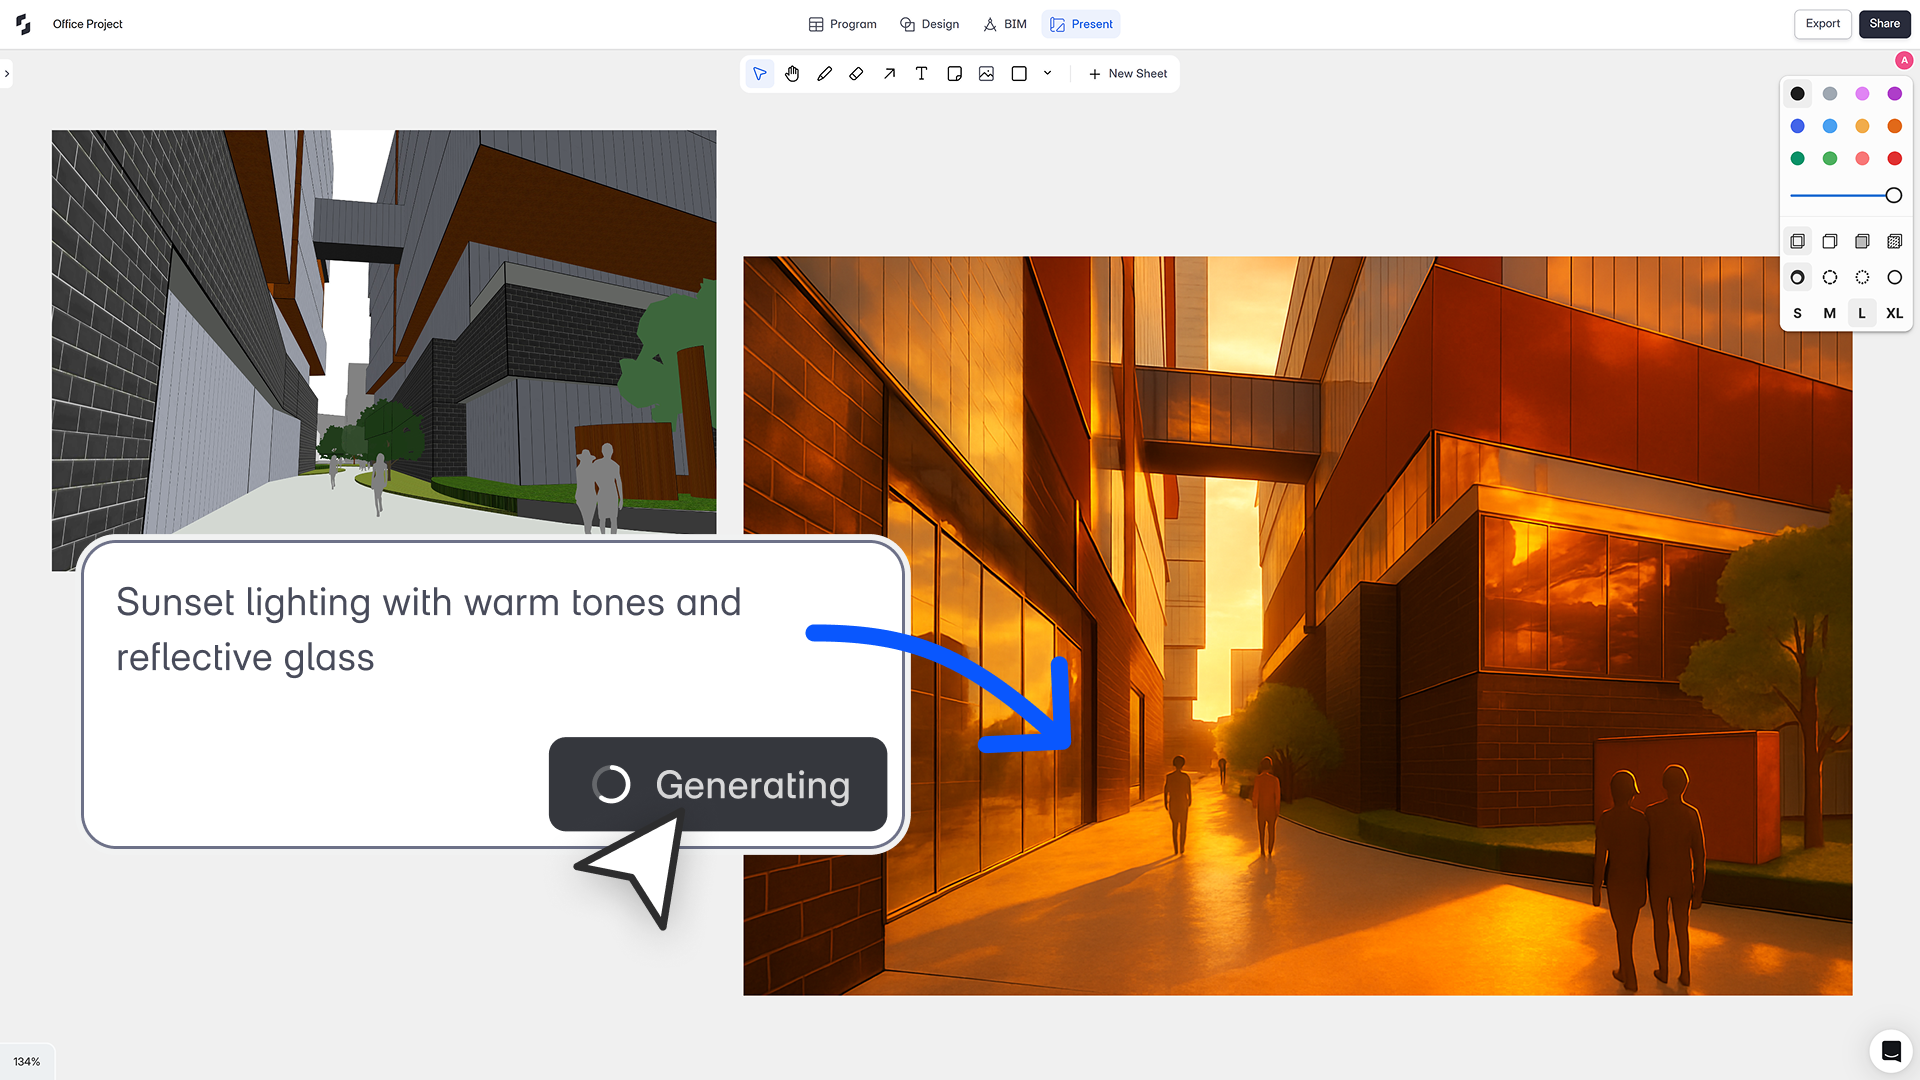Select the sticky note tool
Image resolution: width=1920 pixels, height=1080 pixels.
pyautogui.click(x=954, y=74)
